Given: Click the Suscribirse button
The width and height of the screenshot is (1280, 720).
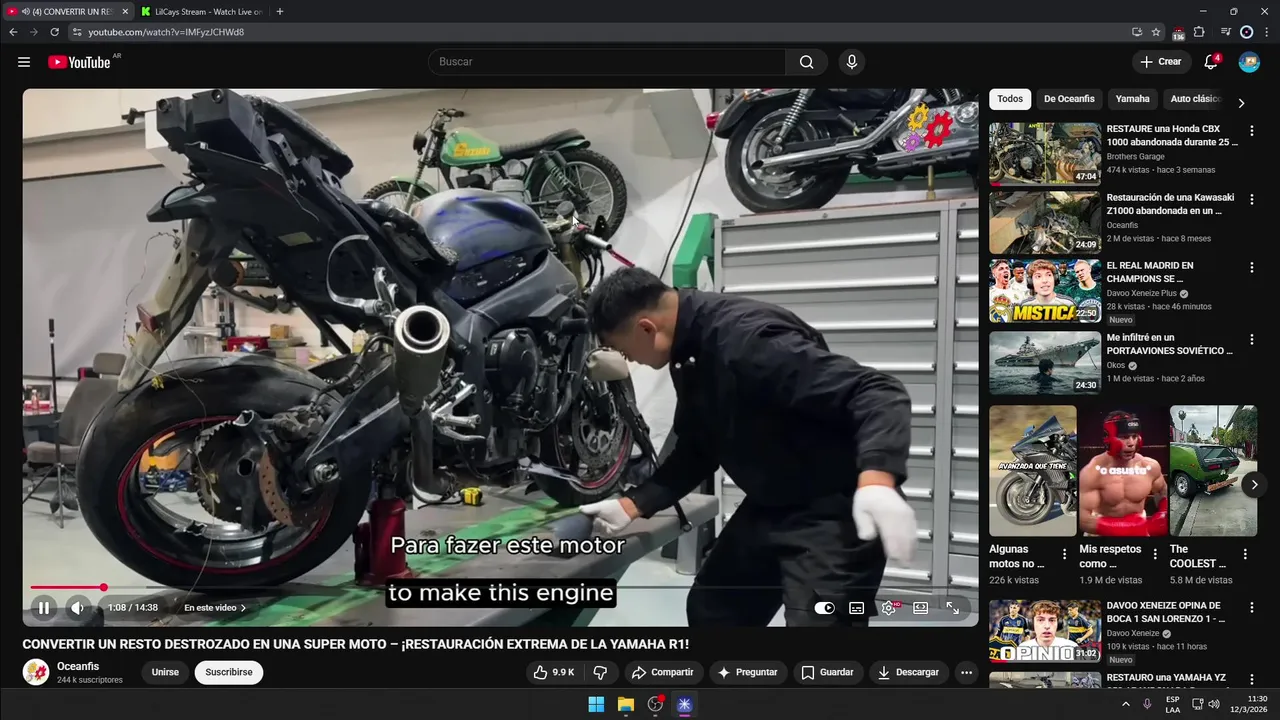Looking at the screenshot, I should click(x=229, y=672).
